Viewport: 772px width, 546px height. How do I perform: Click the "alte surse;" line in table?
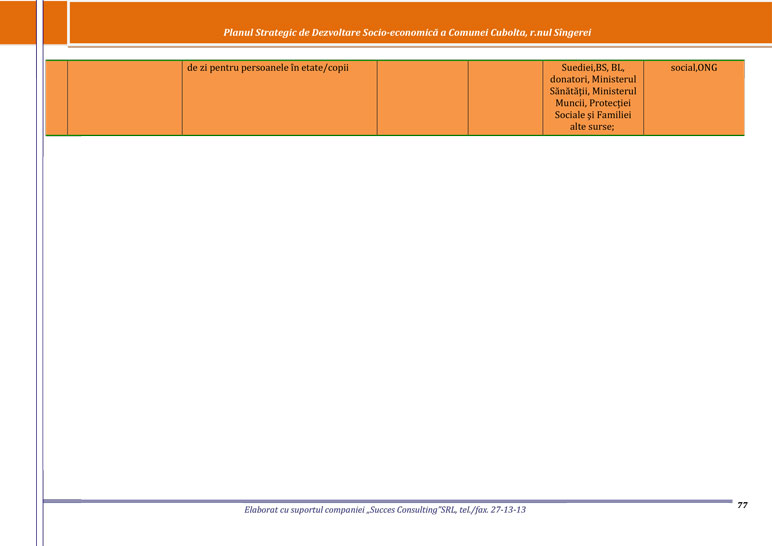(x=592, y=127)
